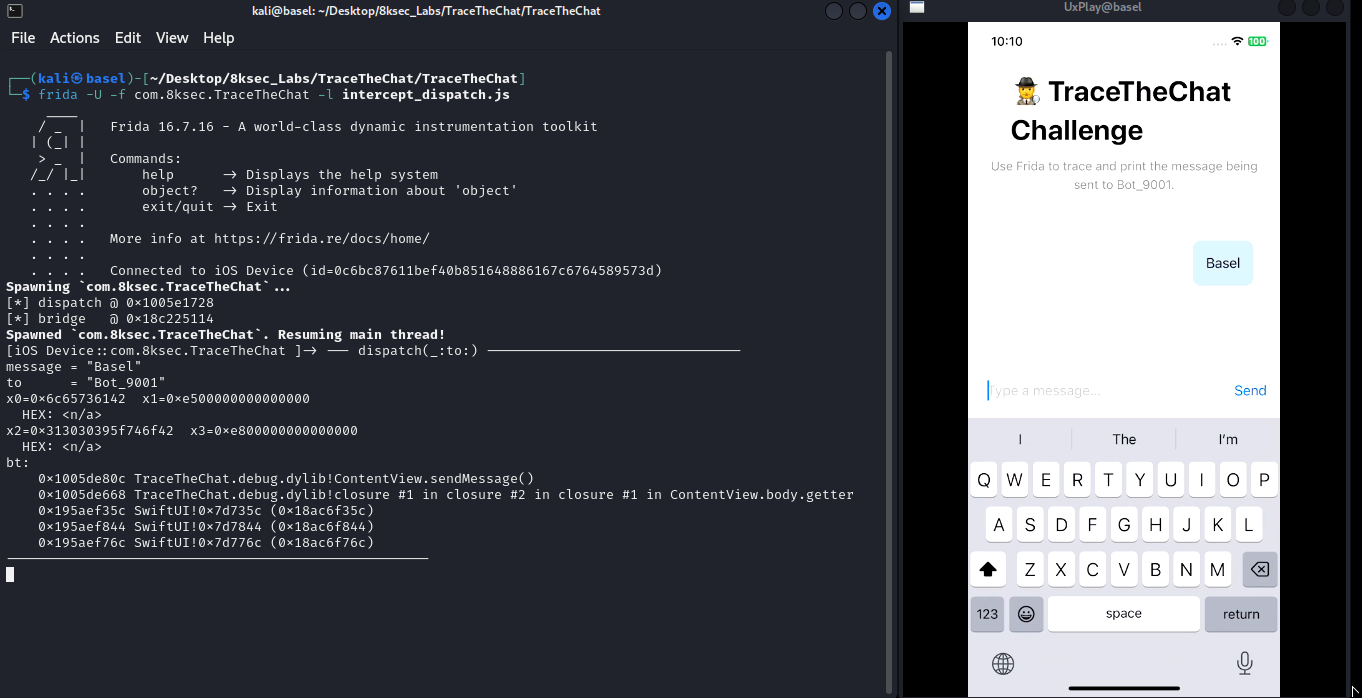Tap the X key
Viewport: 1362px width, 698px height.
(x=1061, y=570)
